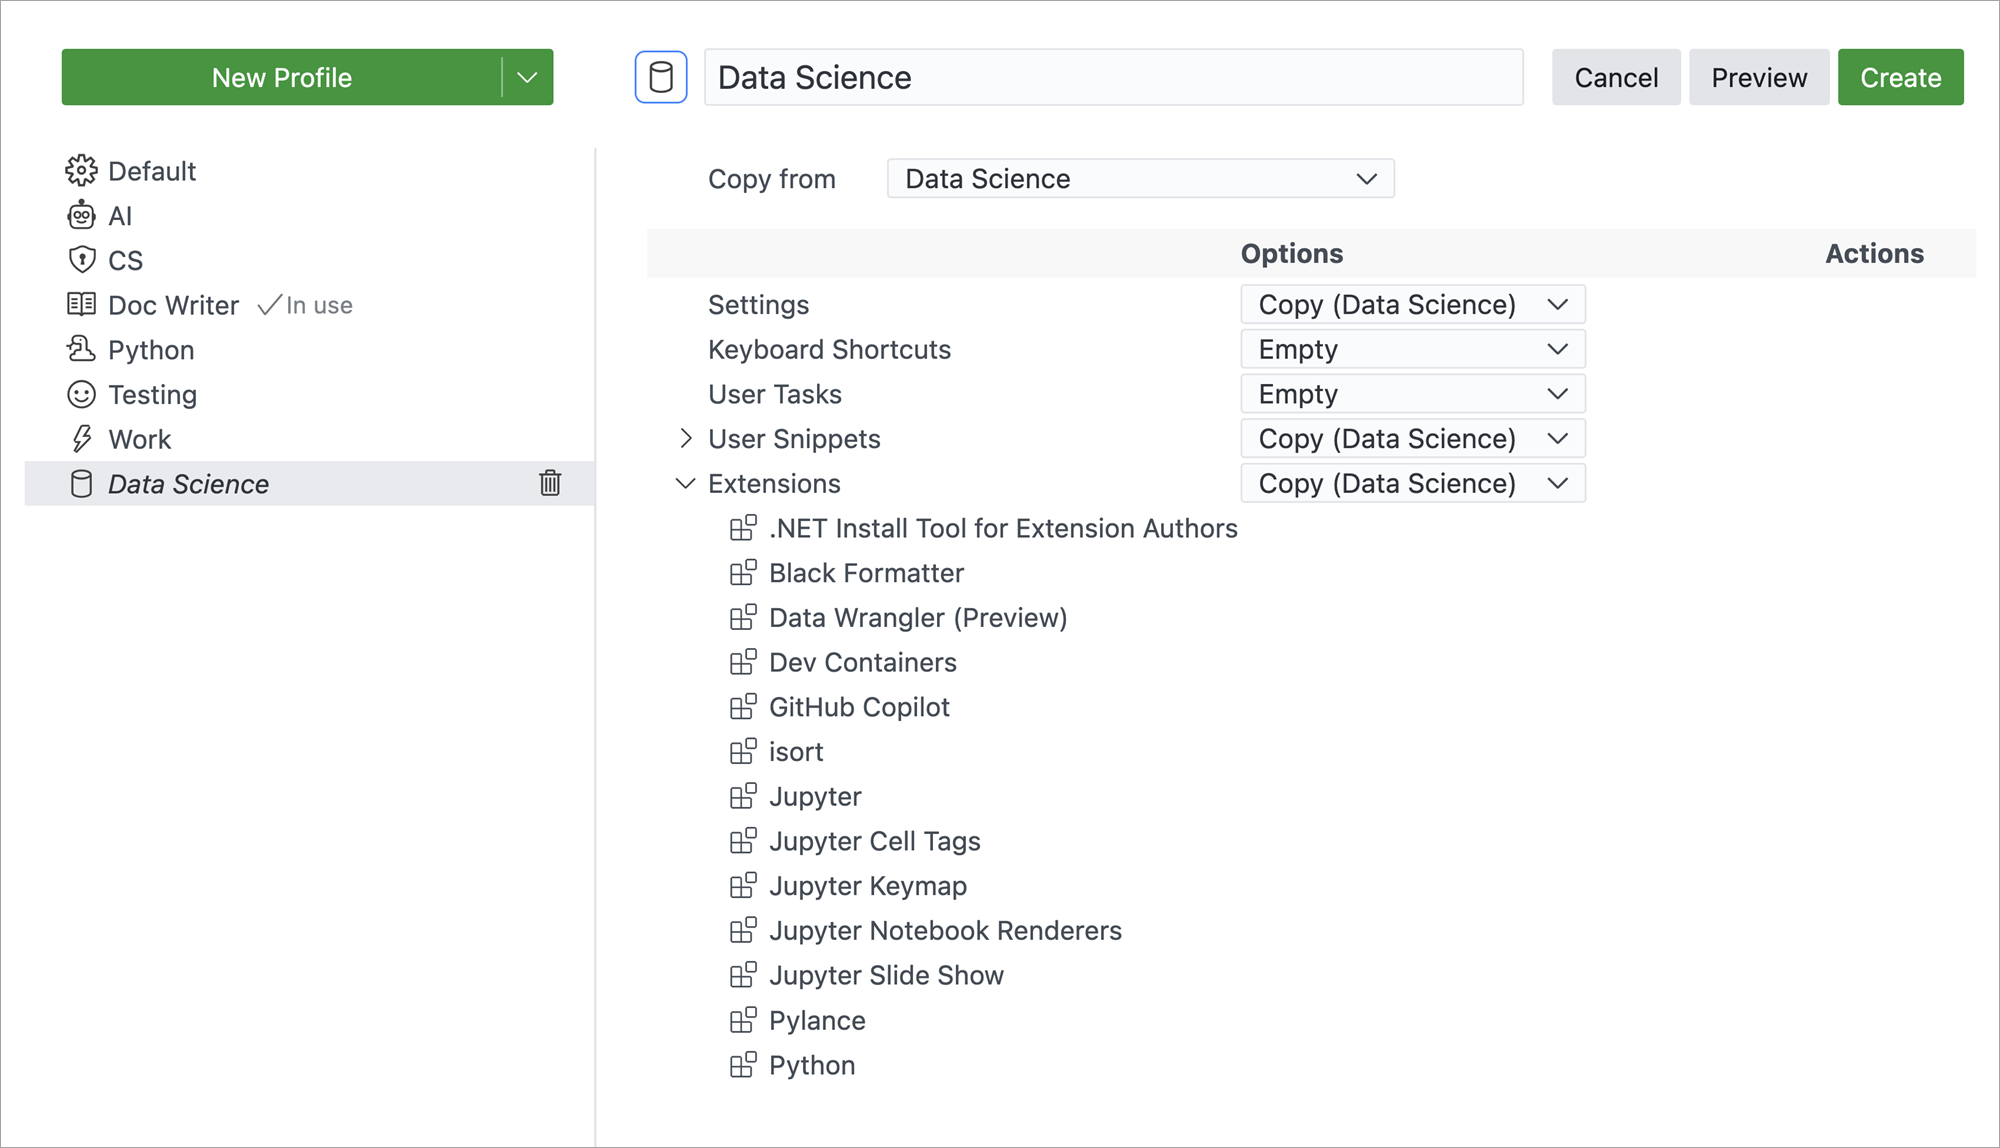This screenshot has width=2000, height=1148.
Task: Select the Preview button
Action: point(1760,77)
